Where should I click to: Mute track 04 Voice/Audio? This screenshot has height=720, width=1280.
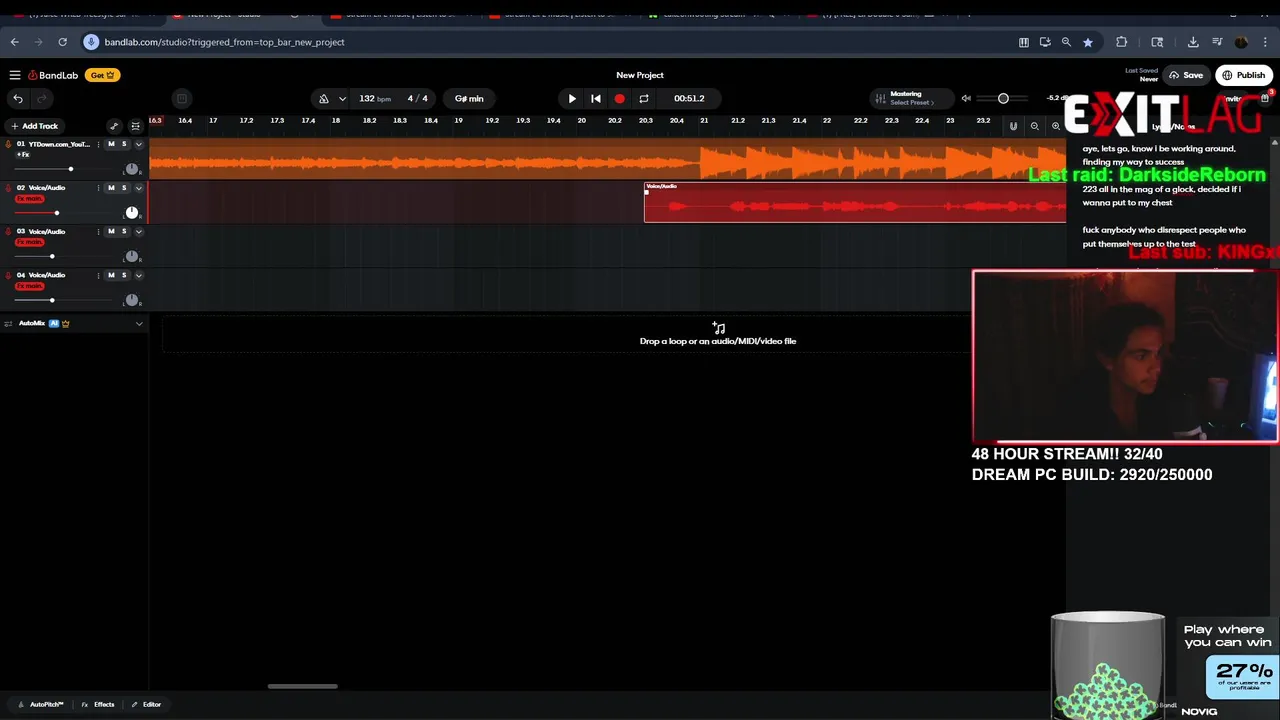[111, 276]
